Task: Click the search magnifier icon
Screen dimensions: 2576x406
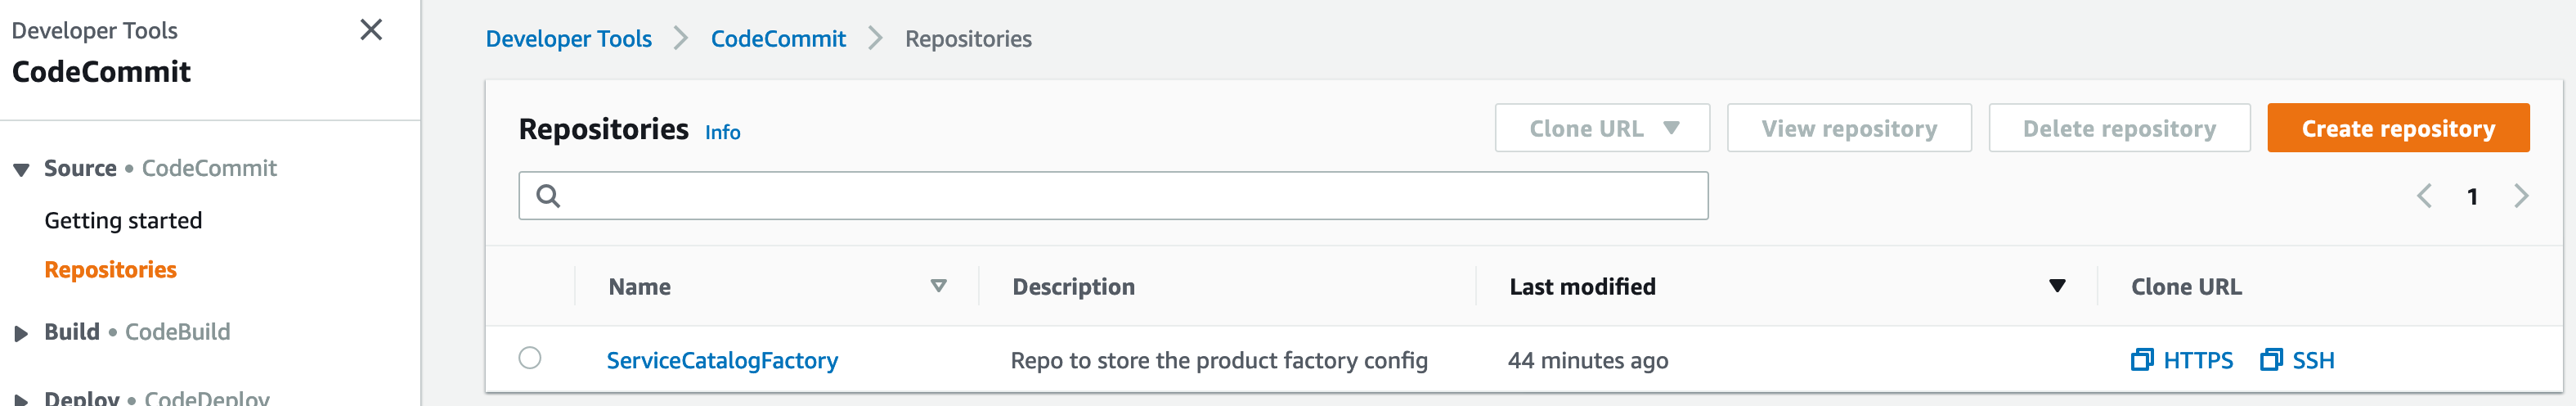Action: [548, 196]
